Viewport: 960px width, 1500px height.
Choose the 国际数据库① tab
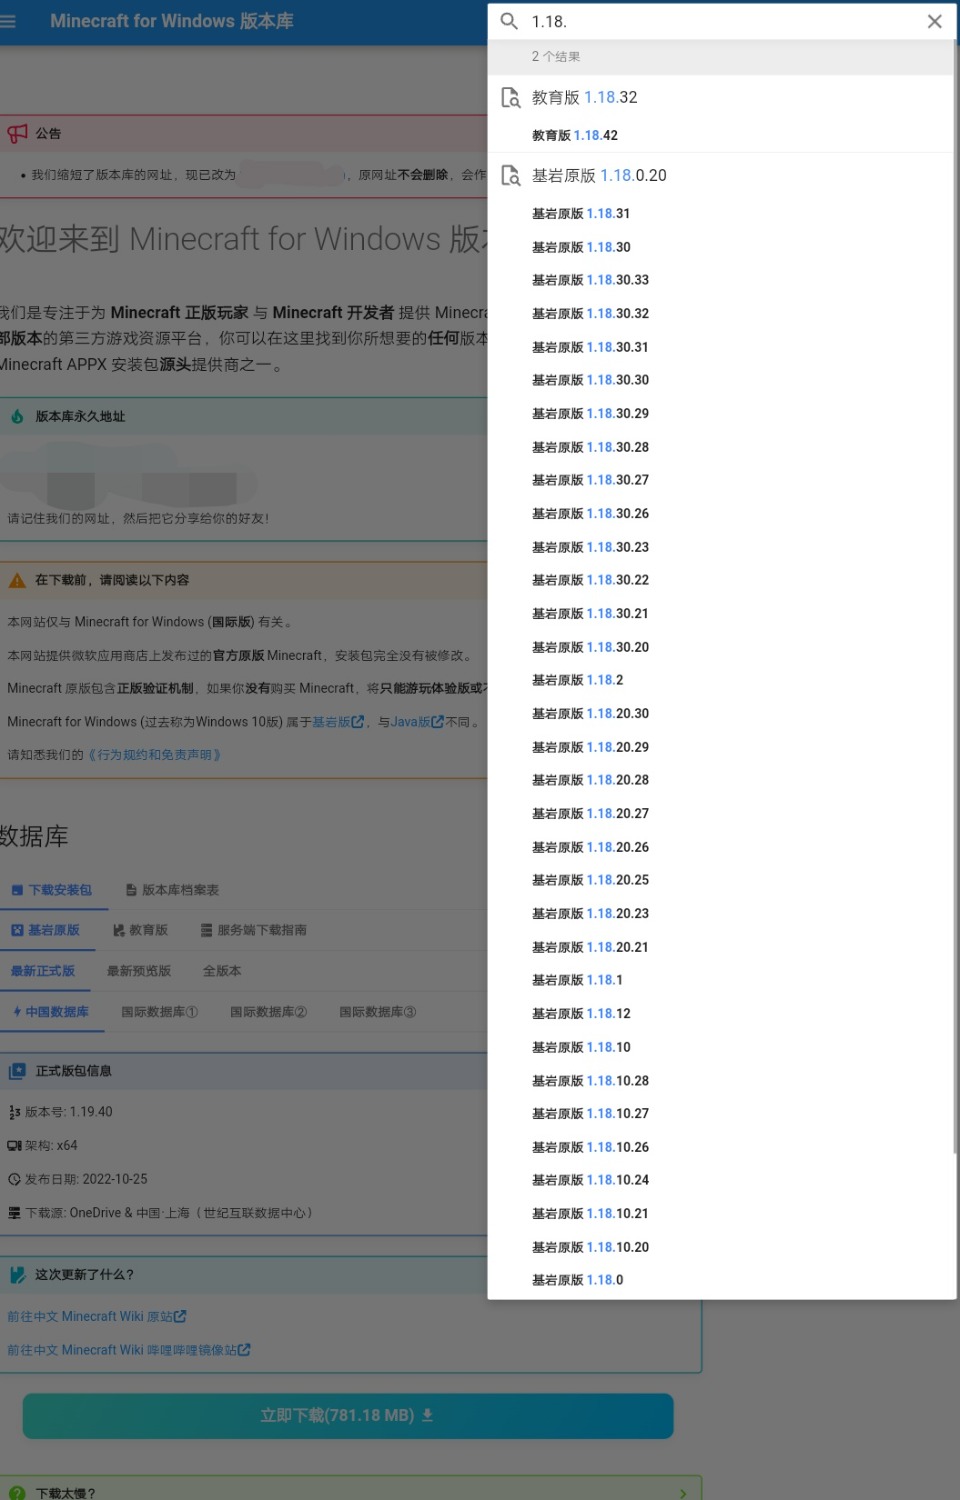159,1012
